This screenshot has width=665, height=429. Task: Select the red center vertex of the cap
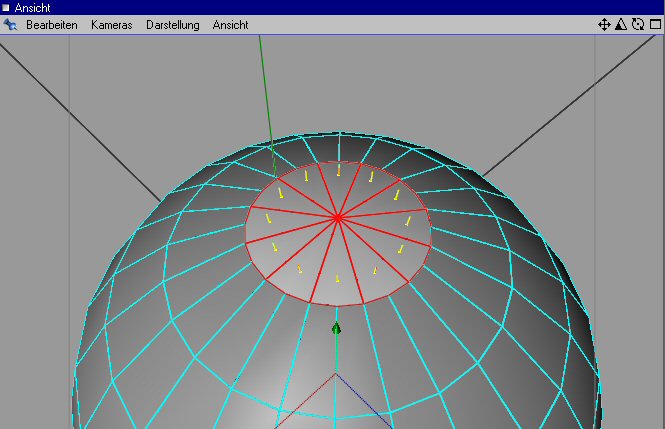coord(338,216)
